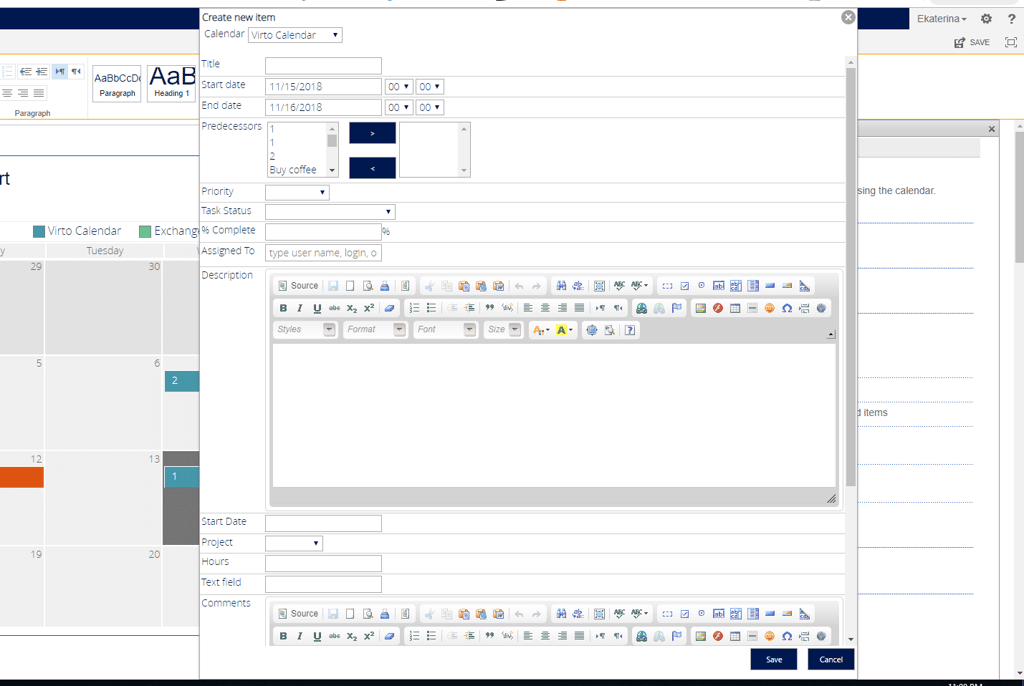The height and width of the screenshot is (686, 1024).
Task: Insert smiley in Description editor
Action: coord(769,308)
